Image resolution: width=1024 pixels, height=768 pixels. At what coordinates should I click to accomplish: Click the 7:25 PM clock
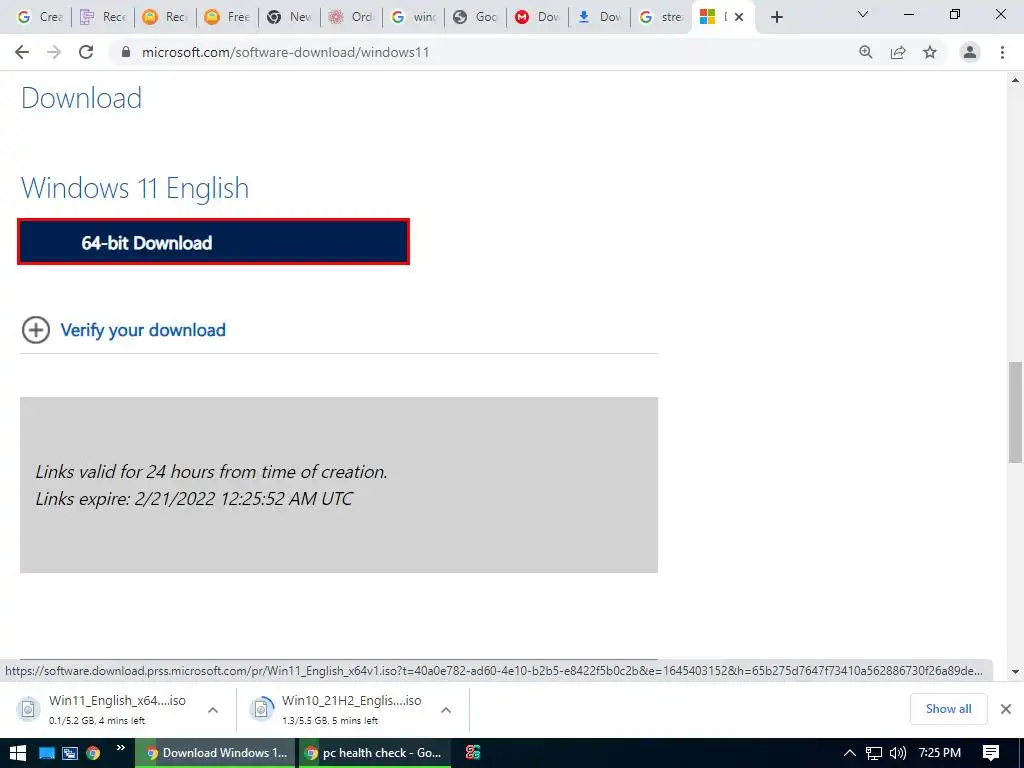click(x=940, y=753)
